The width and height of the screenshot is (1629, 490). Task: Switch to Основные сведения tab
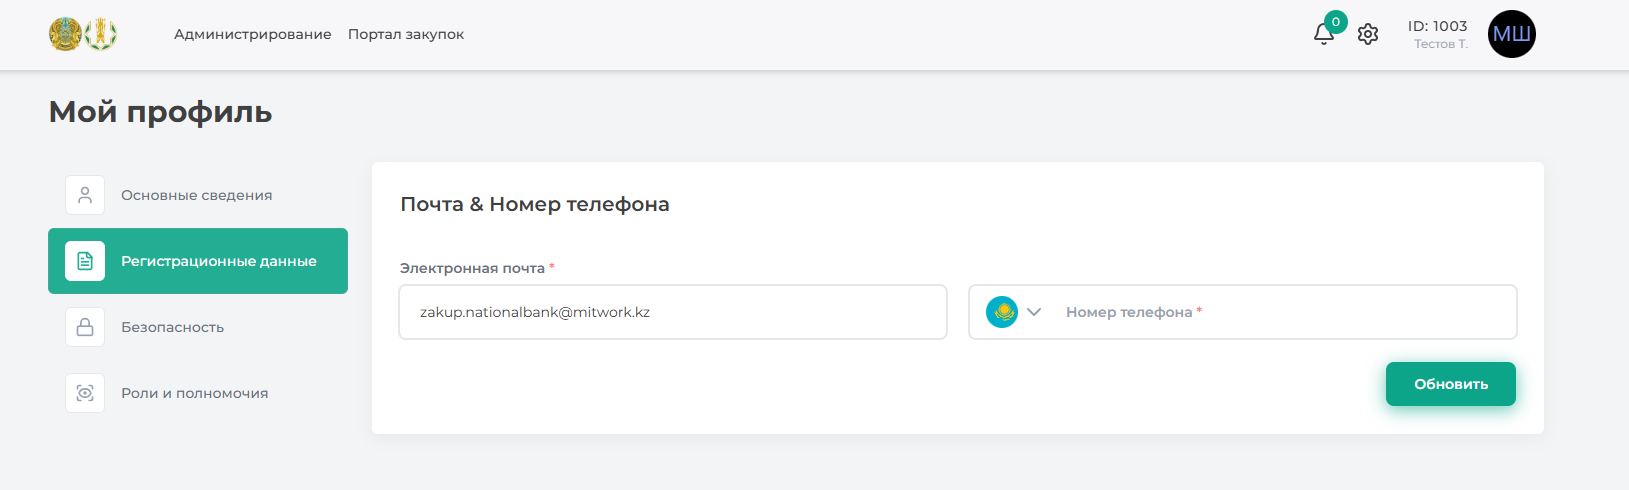click(x=196, y=195)
